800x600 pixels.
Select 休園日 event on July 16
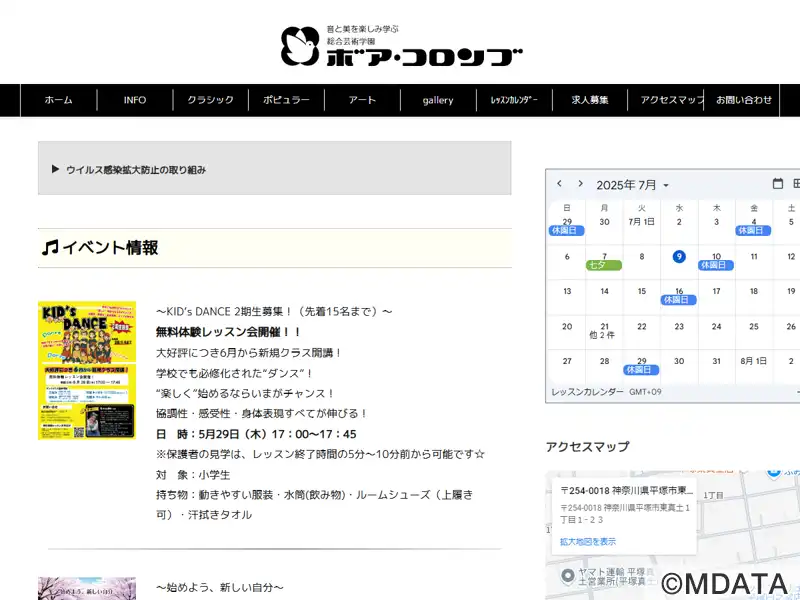(679, 300)
